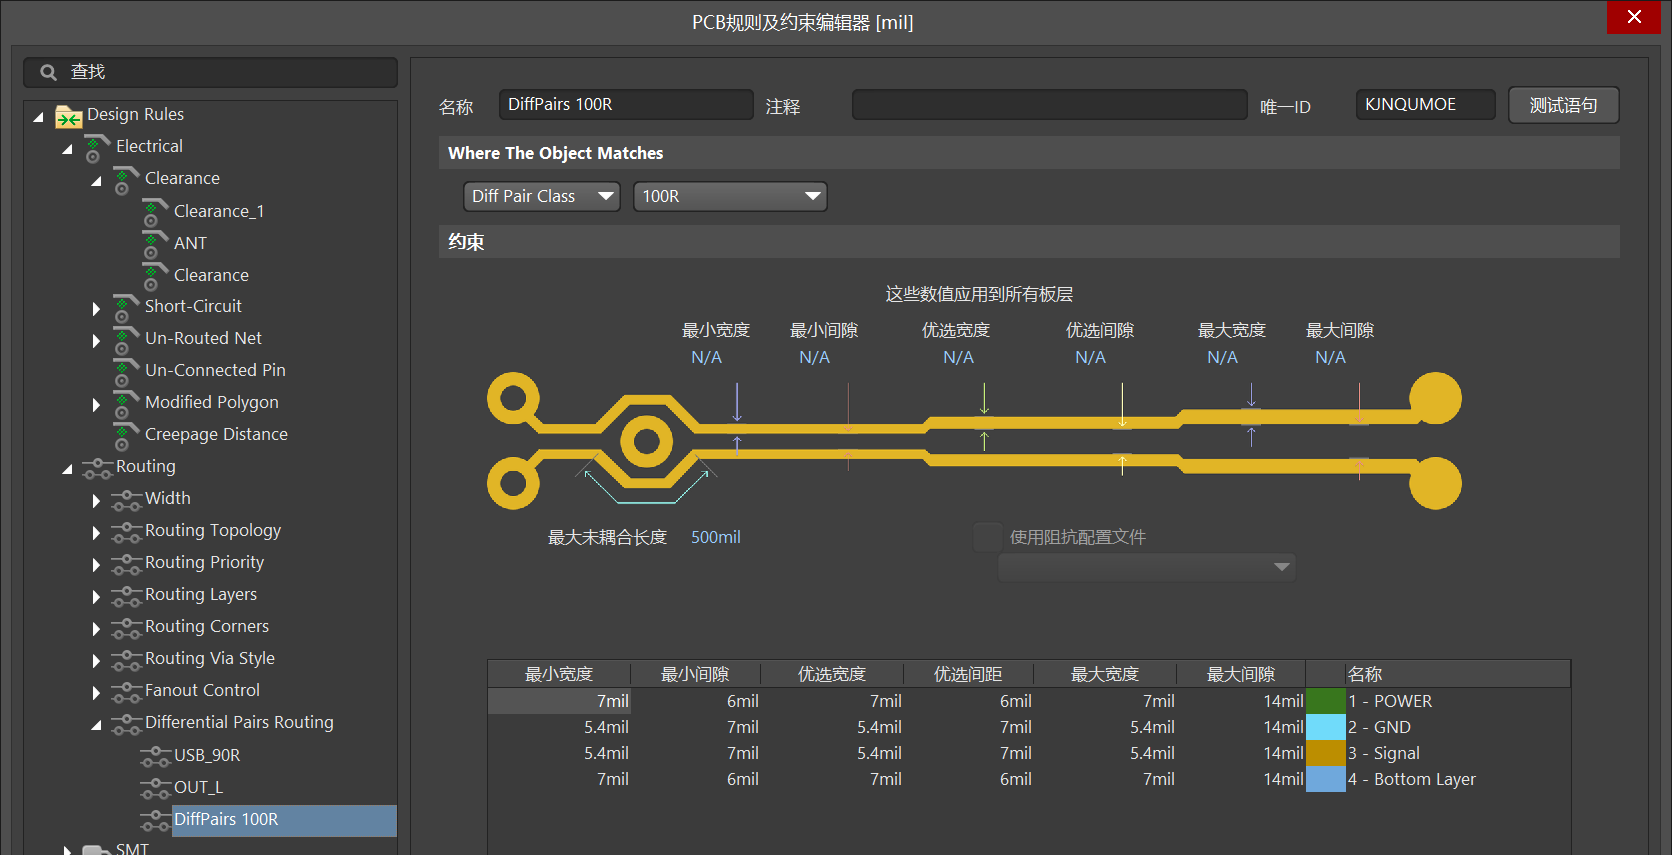The height and width of the screenshot is (855, 1672).
Task: Enable the use impedance profile checkbox
Action: click(987, 537)
